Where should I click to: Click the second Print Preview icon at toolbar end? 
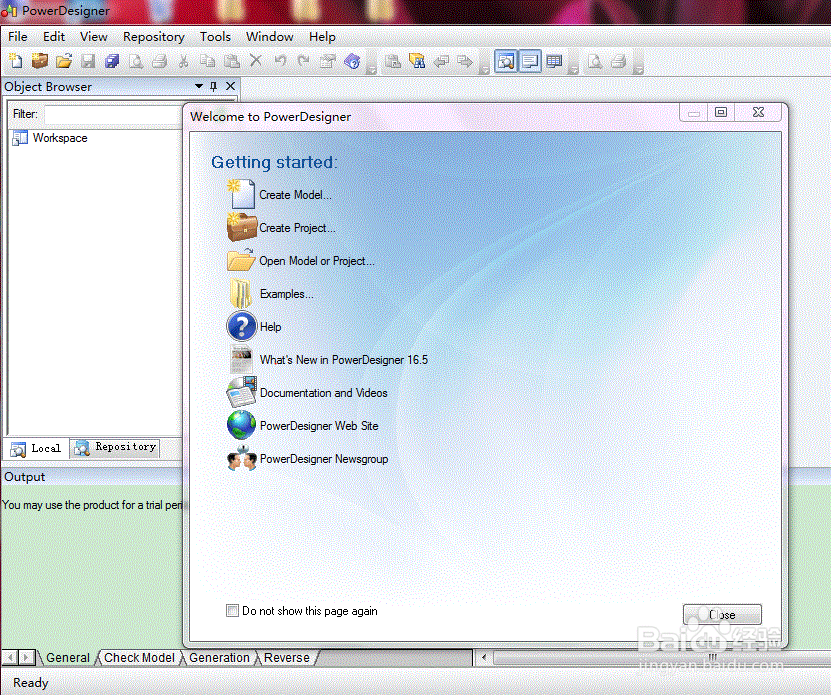[595, 61]
